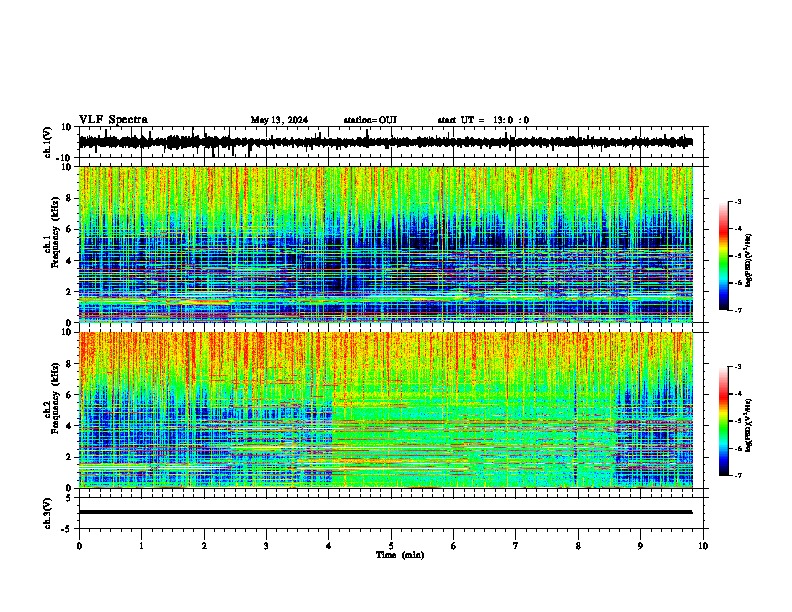Image resolution: width=792 pixels, height=612 pixels.
Task: Click the flat ch.3 voltage trace line
Action: [x=385, y=512]
